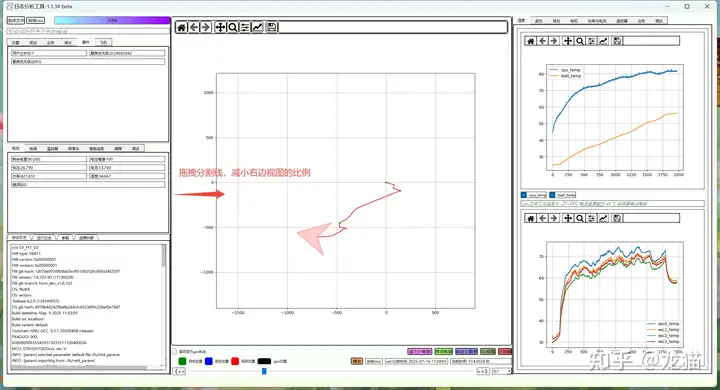This screenshot has width=720, height=390.
Task: Click Home icon above cpu_temp chart
Action: pyautogui.click(x=530, y=41)
